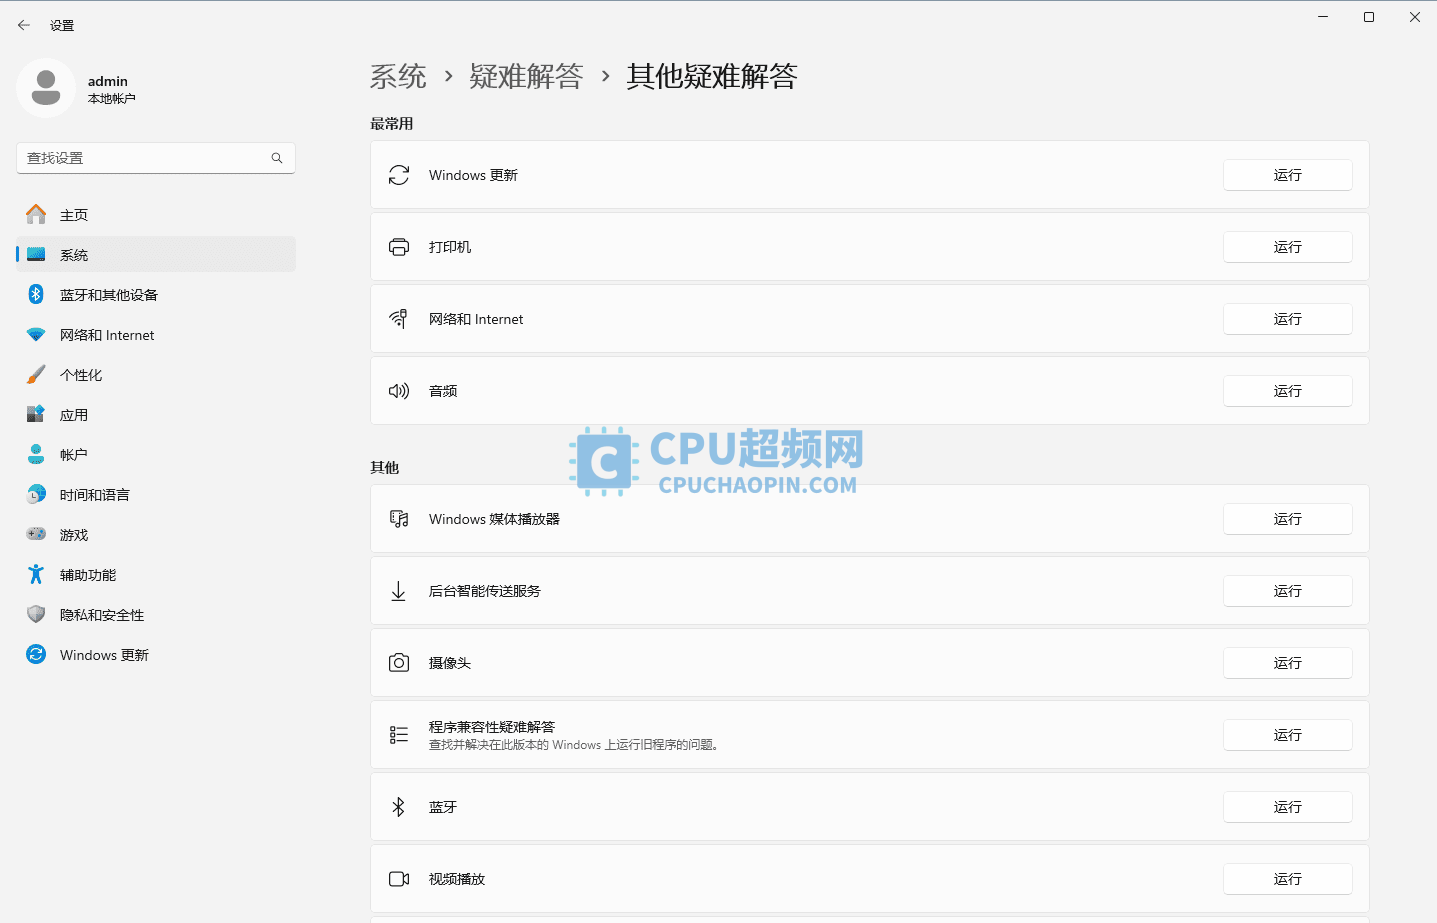Click the speaker icon beside 音频
The image size is (1437, 923).
coord(399,390)
